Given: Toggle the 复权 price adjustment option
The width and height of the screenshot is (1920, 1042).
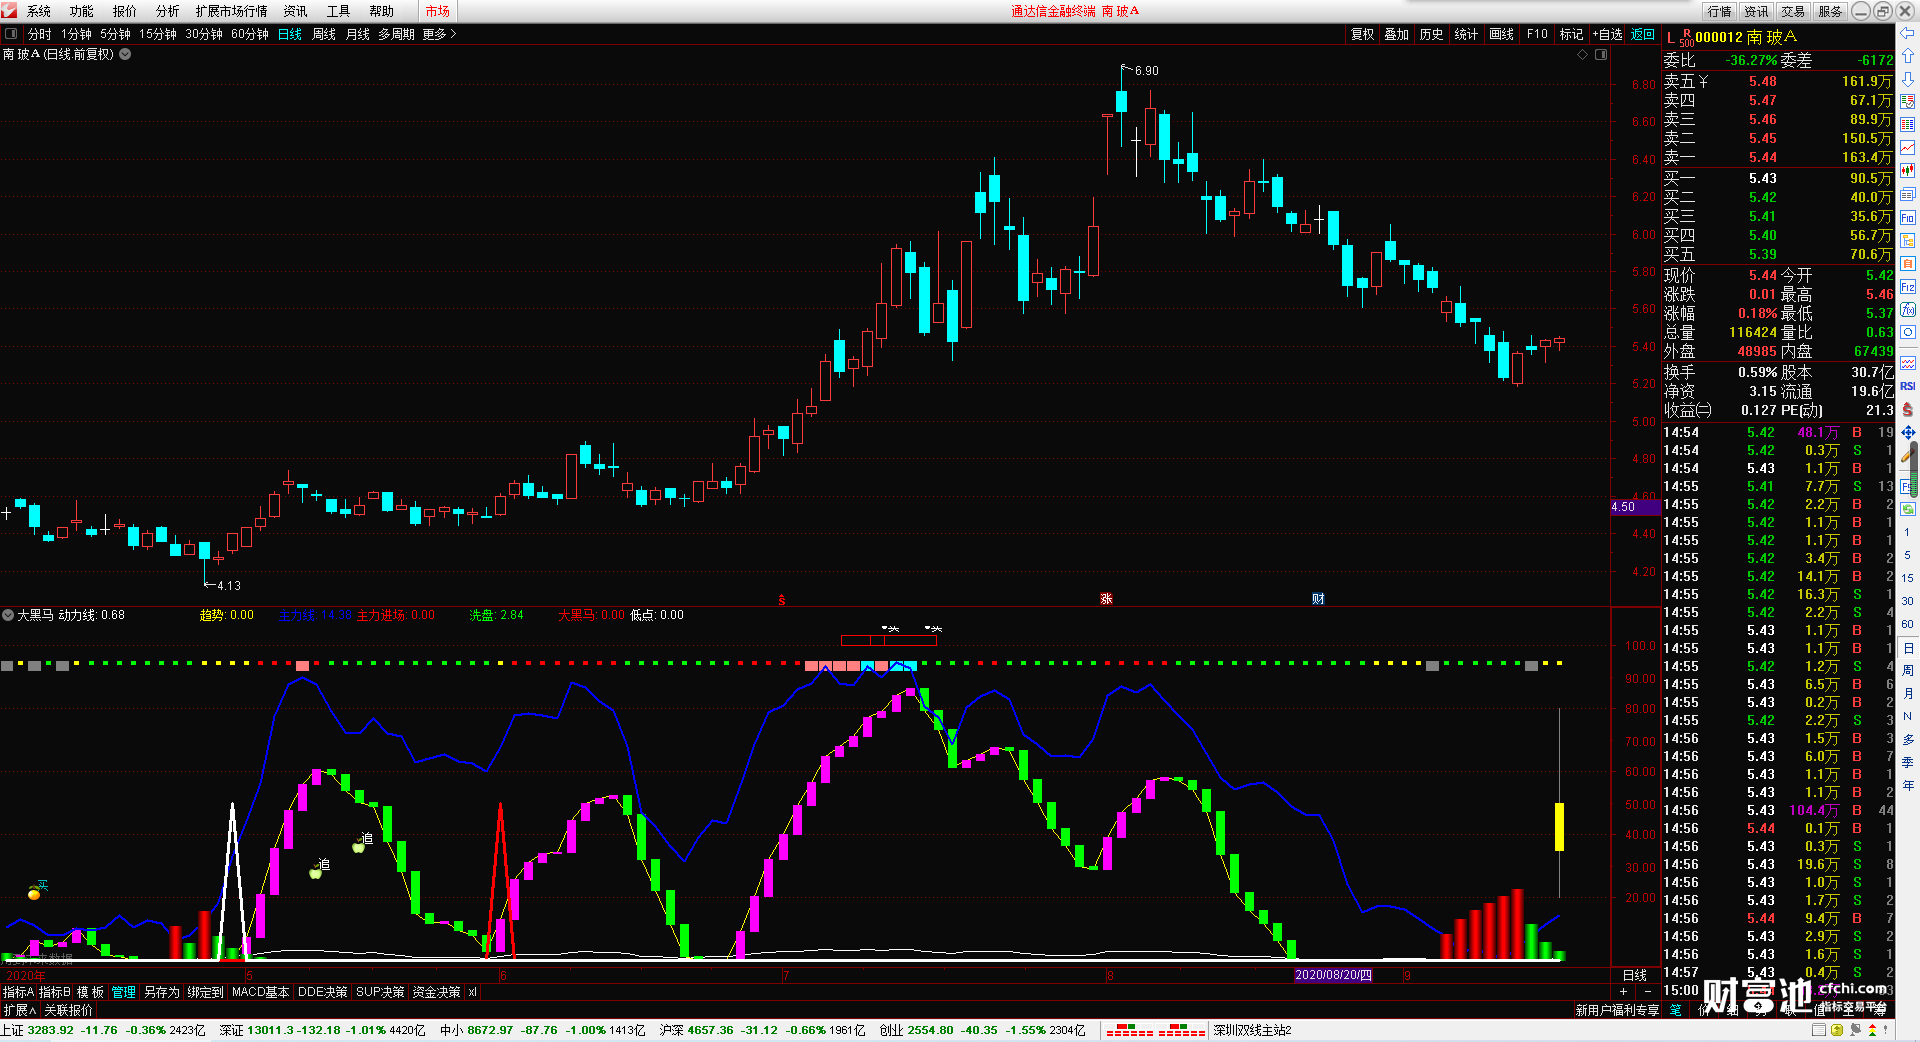Looking at the screenshot, I should 1362,34.
